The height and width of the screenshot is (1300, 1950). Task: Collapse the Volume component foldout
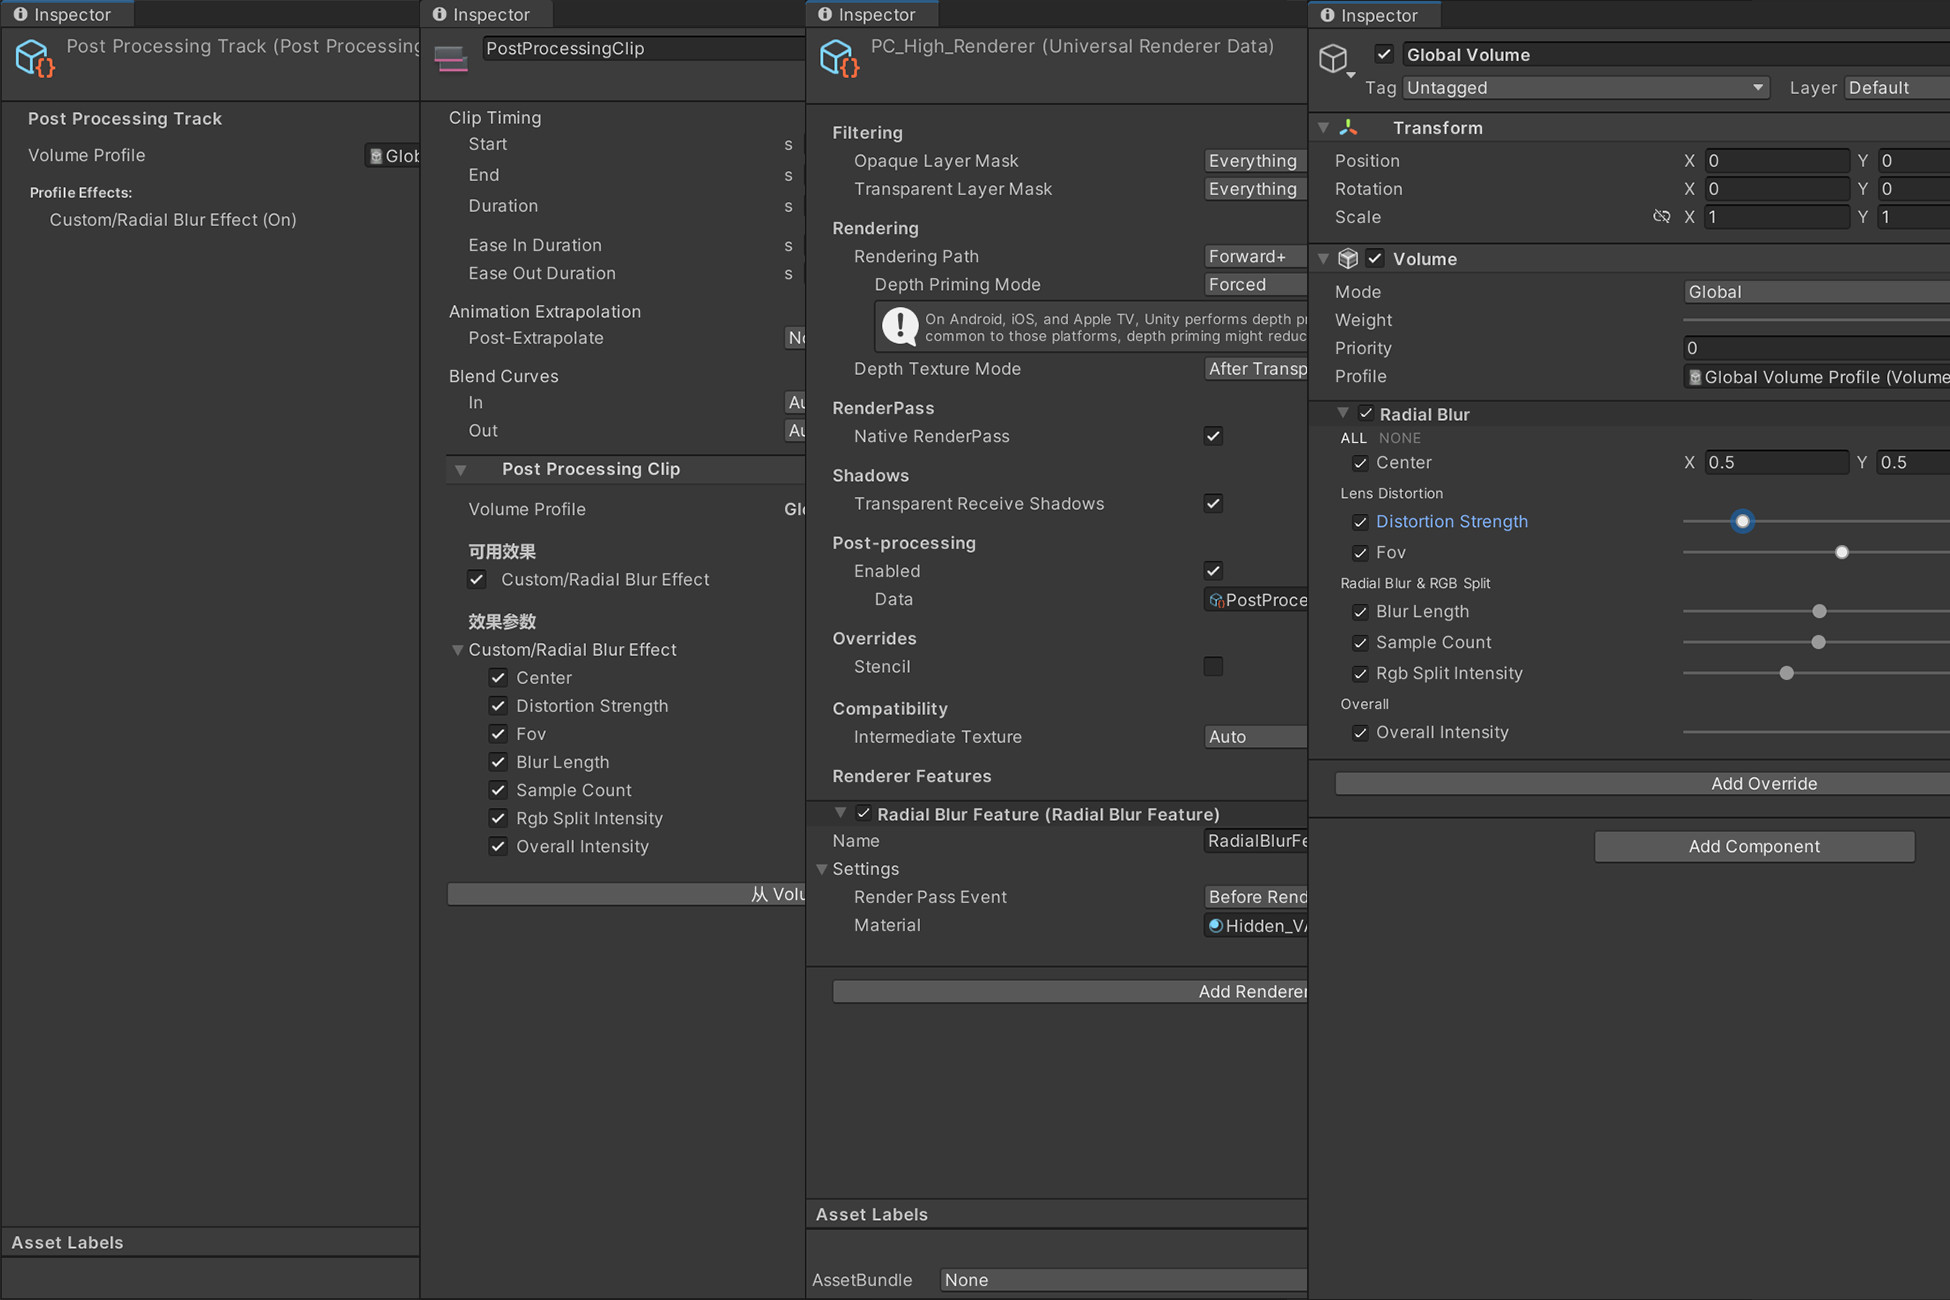1324,259
